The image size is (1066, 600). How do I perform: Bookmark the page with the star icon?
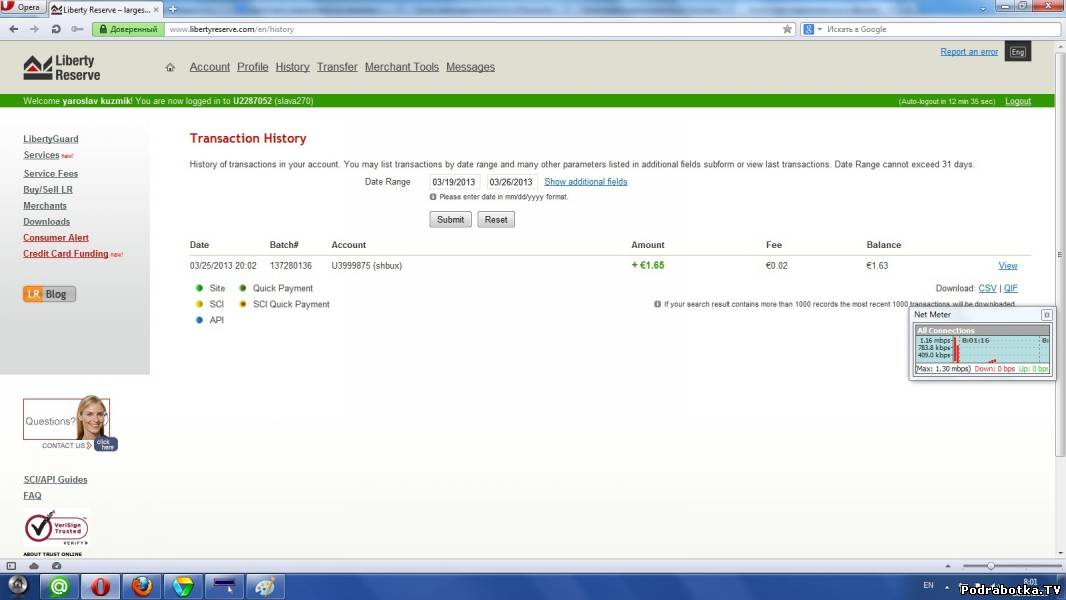tap(787, 29)
